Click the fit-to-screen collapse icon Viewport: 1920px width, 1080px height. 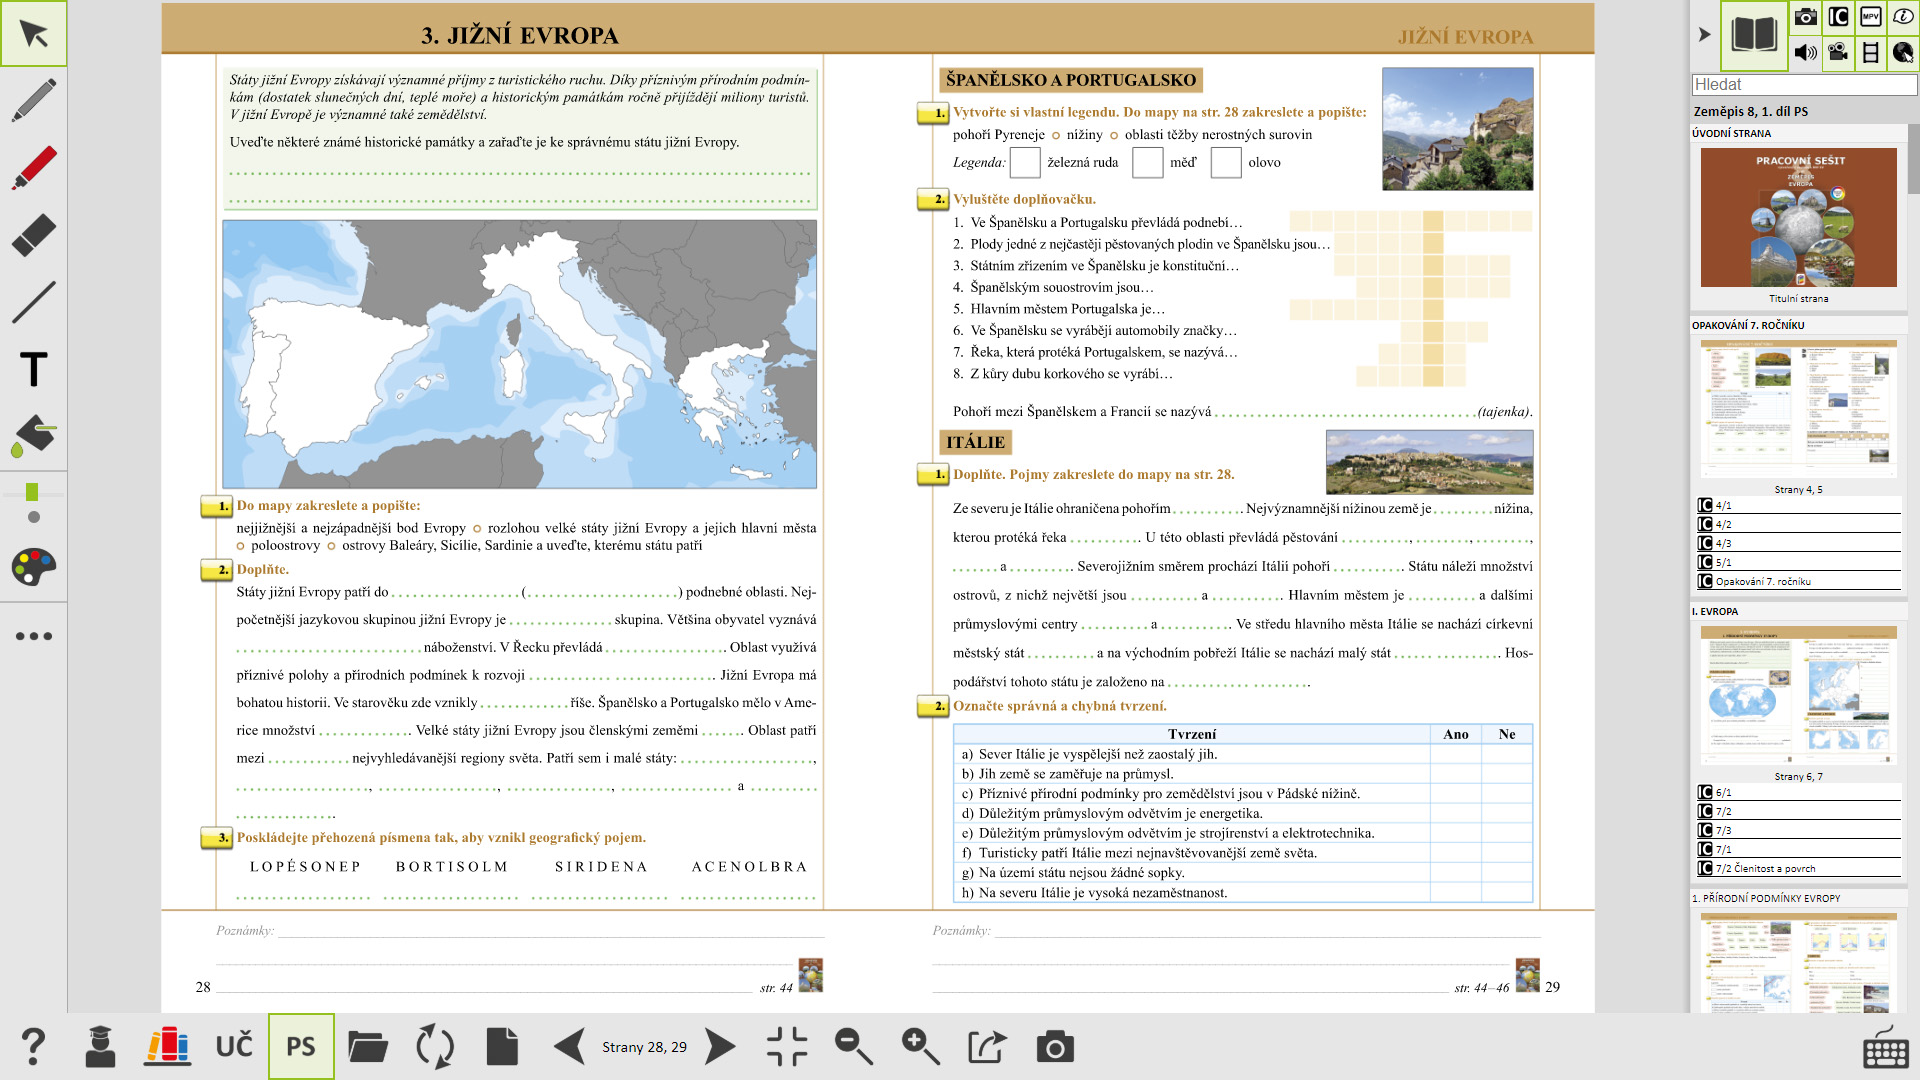787,1047
